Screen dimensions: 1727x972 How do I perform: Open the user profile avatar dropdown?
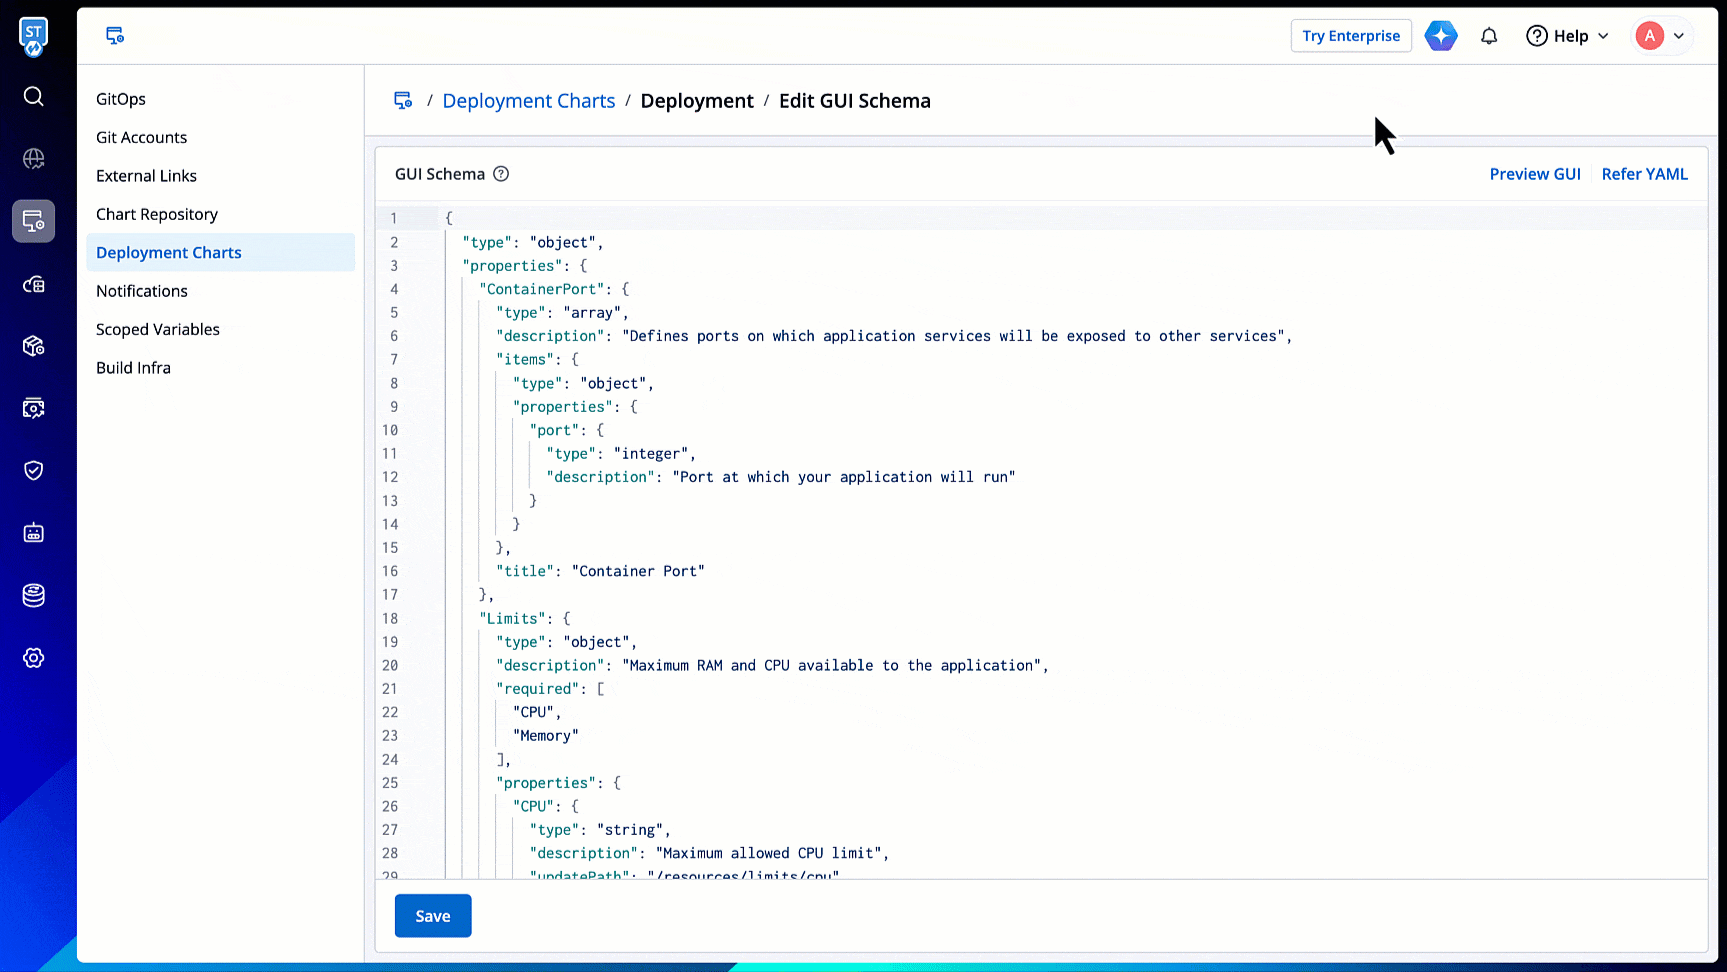pos(1660,36)
